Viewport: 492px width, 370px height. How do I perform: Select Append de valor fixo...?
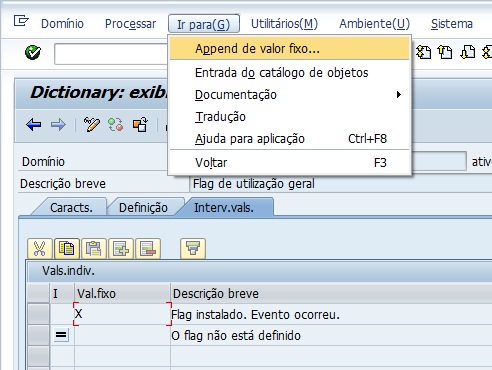pos(289,49)
